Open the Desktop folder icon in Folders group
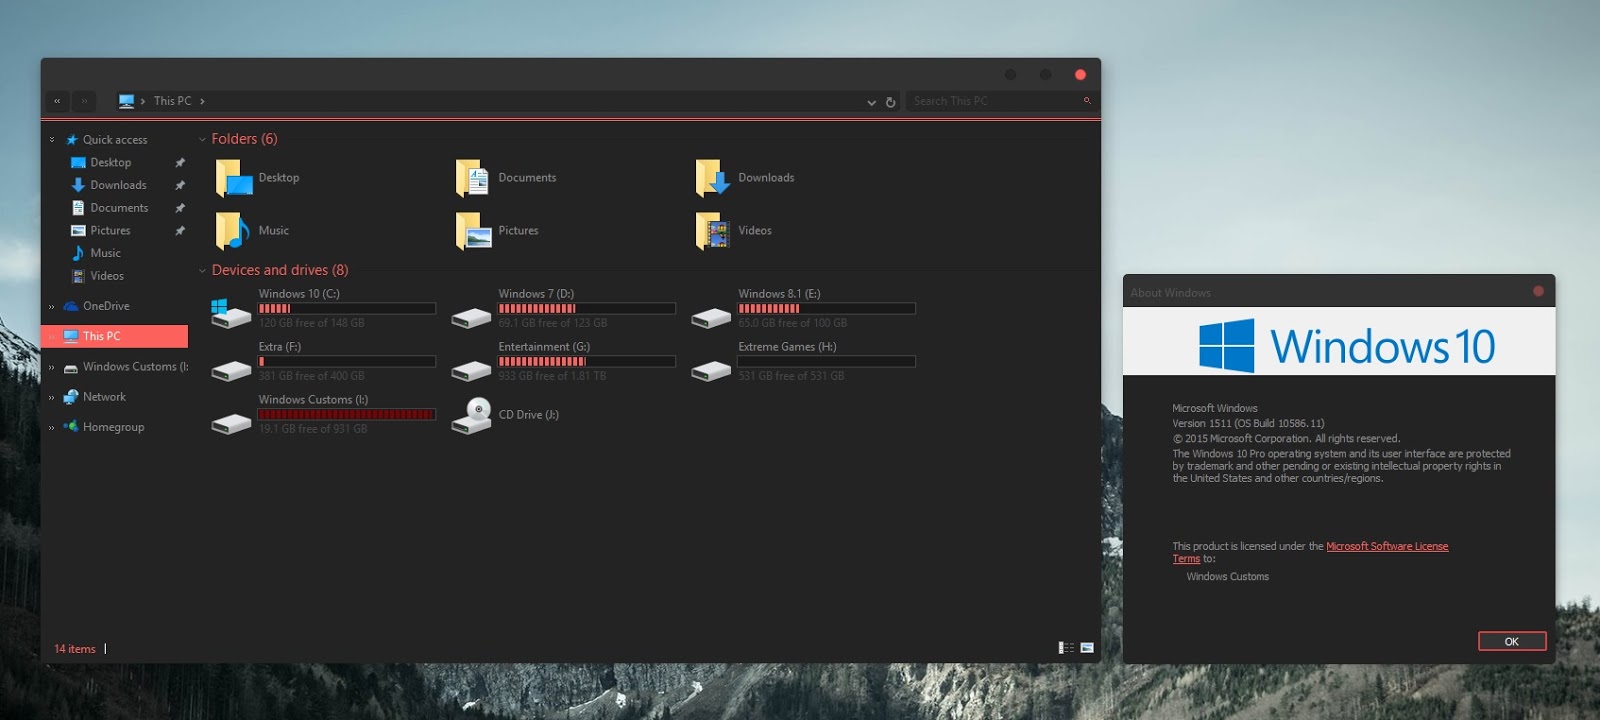 [x=234, y=178]
